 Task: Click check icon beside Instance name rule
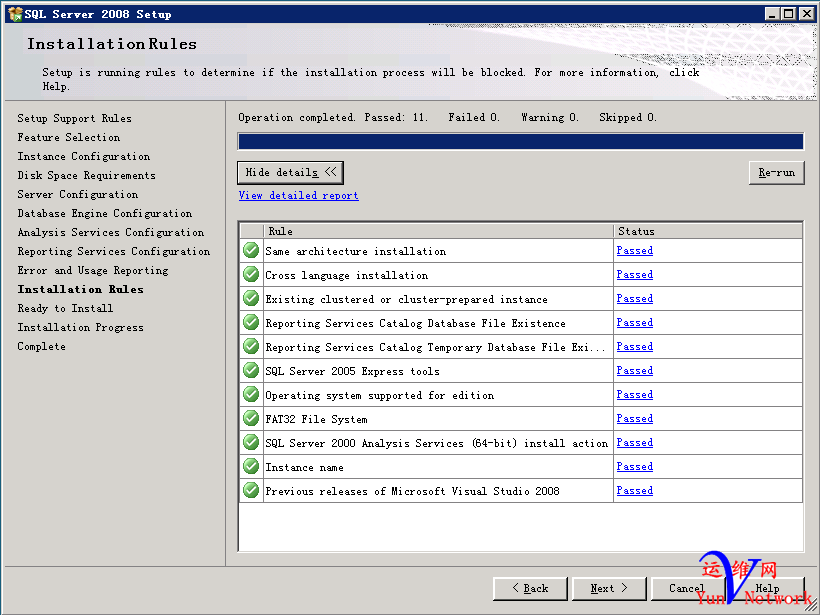tap(251, 466)
